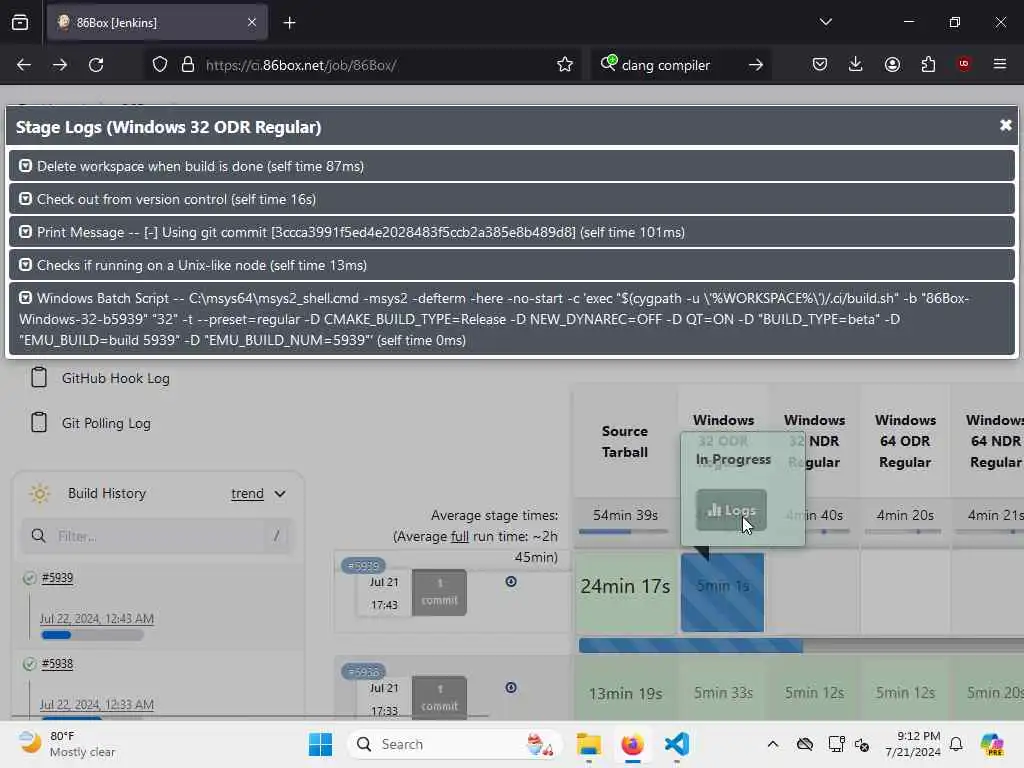Open the Windows Start menu

click(x=320, y=744)
